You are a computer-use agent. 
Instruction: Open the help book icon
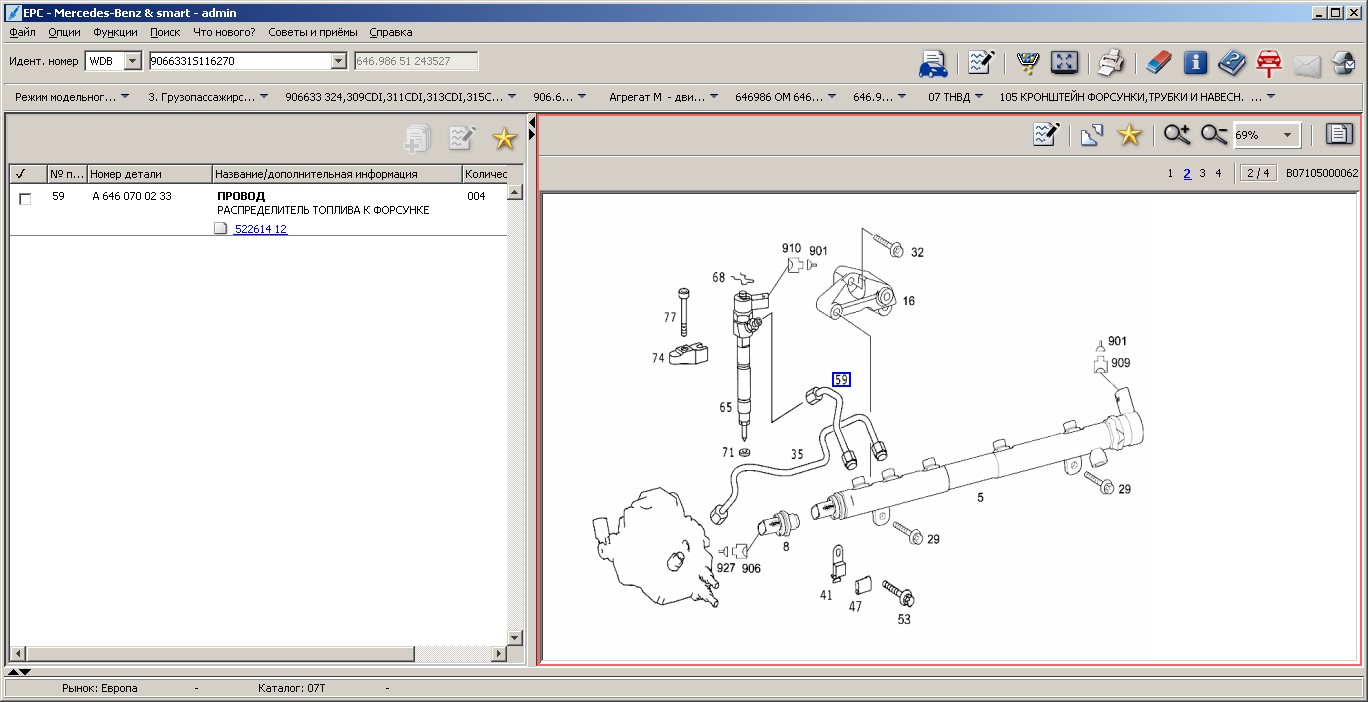(x=1232, y=63)
